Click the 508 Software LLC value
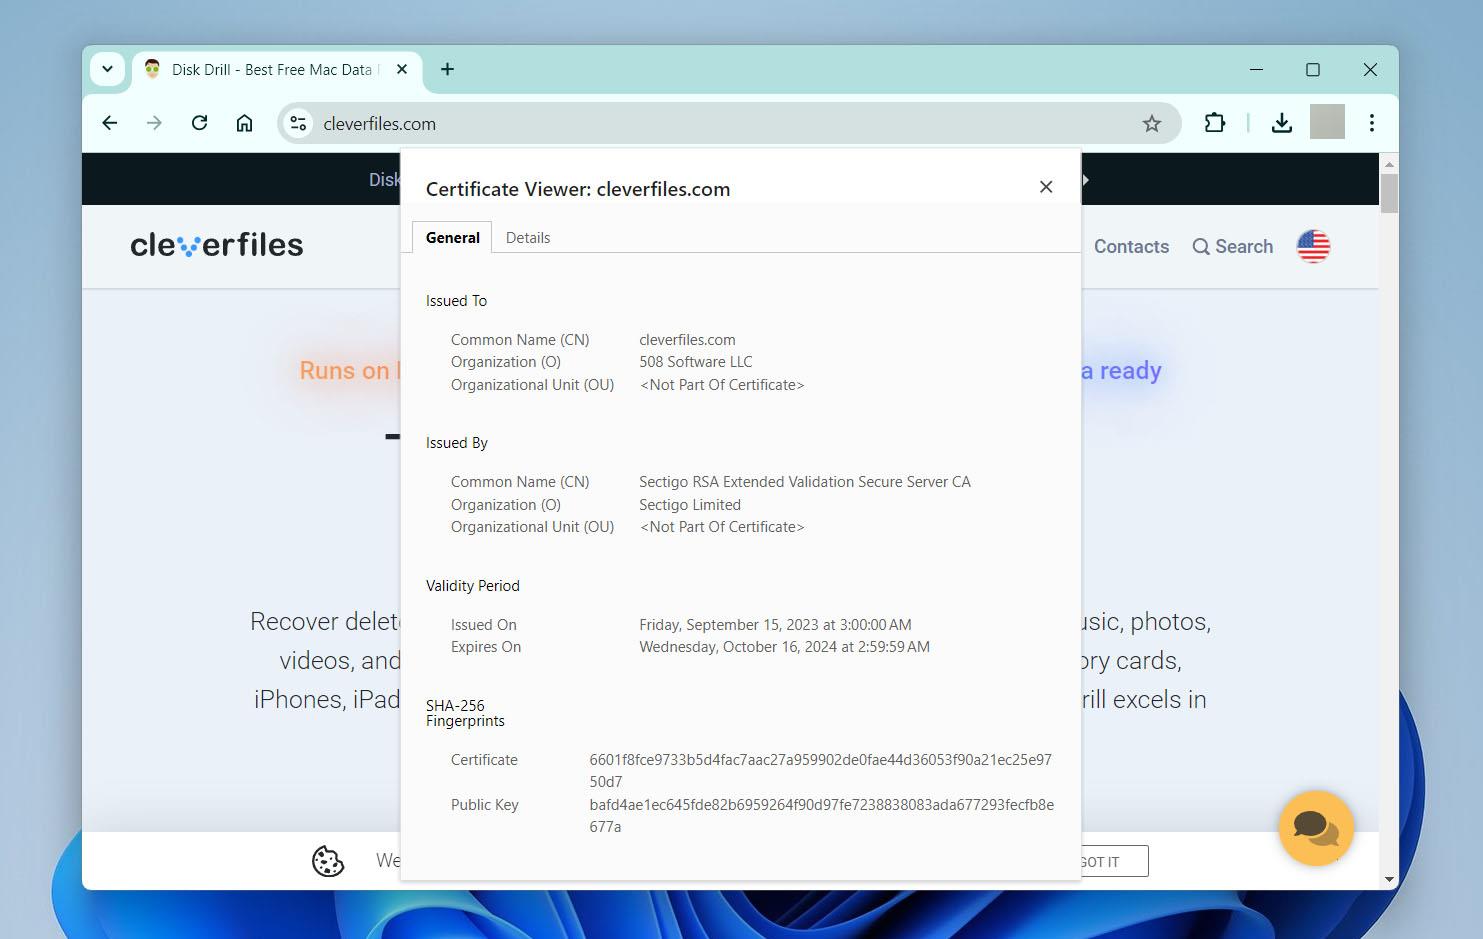This screenshot has width=1483, height=939. pos(696,362)
